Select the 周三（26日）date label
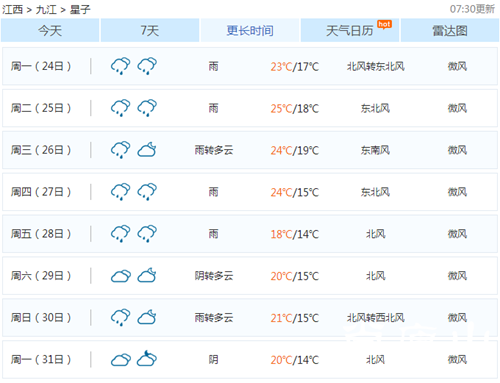500x383 pixels. [x=41, y=150]
